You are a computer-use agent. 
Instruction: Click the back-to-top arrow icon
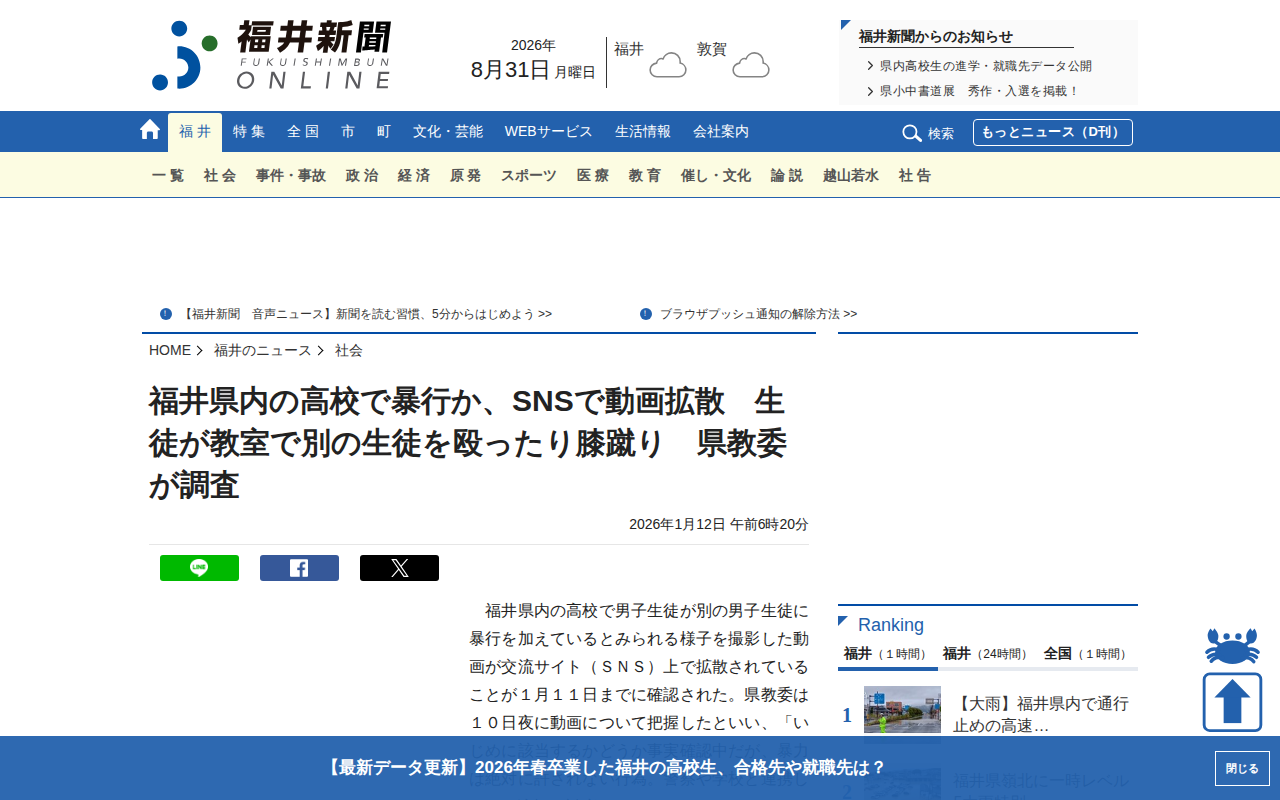[x=1232, y=702]
